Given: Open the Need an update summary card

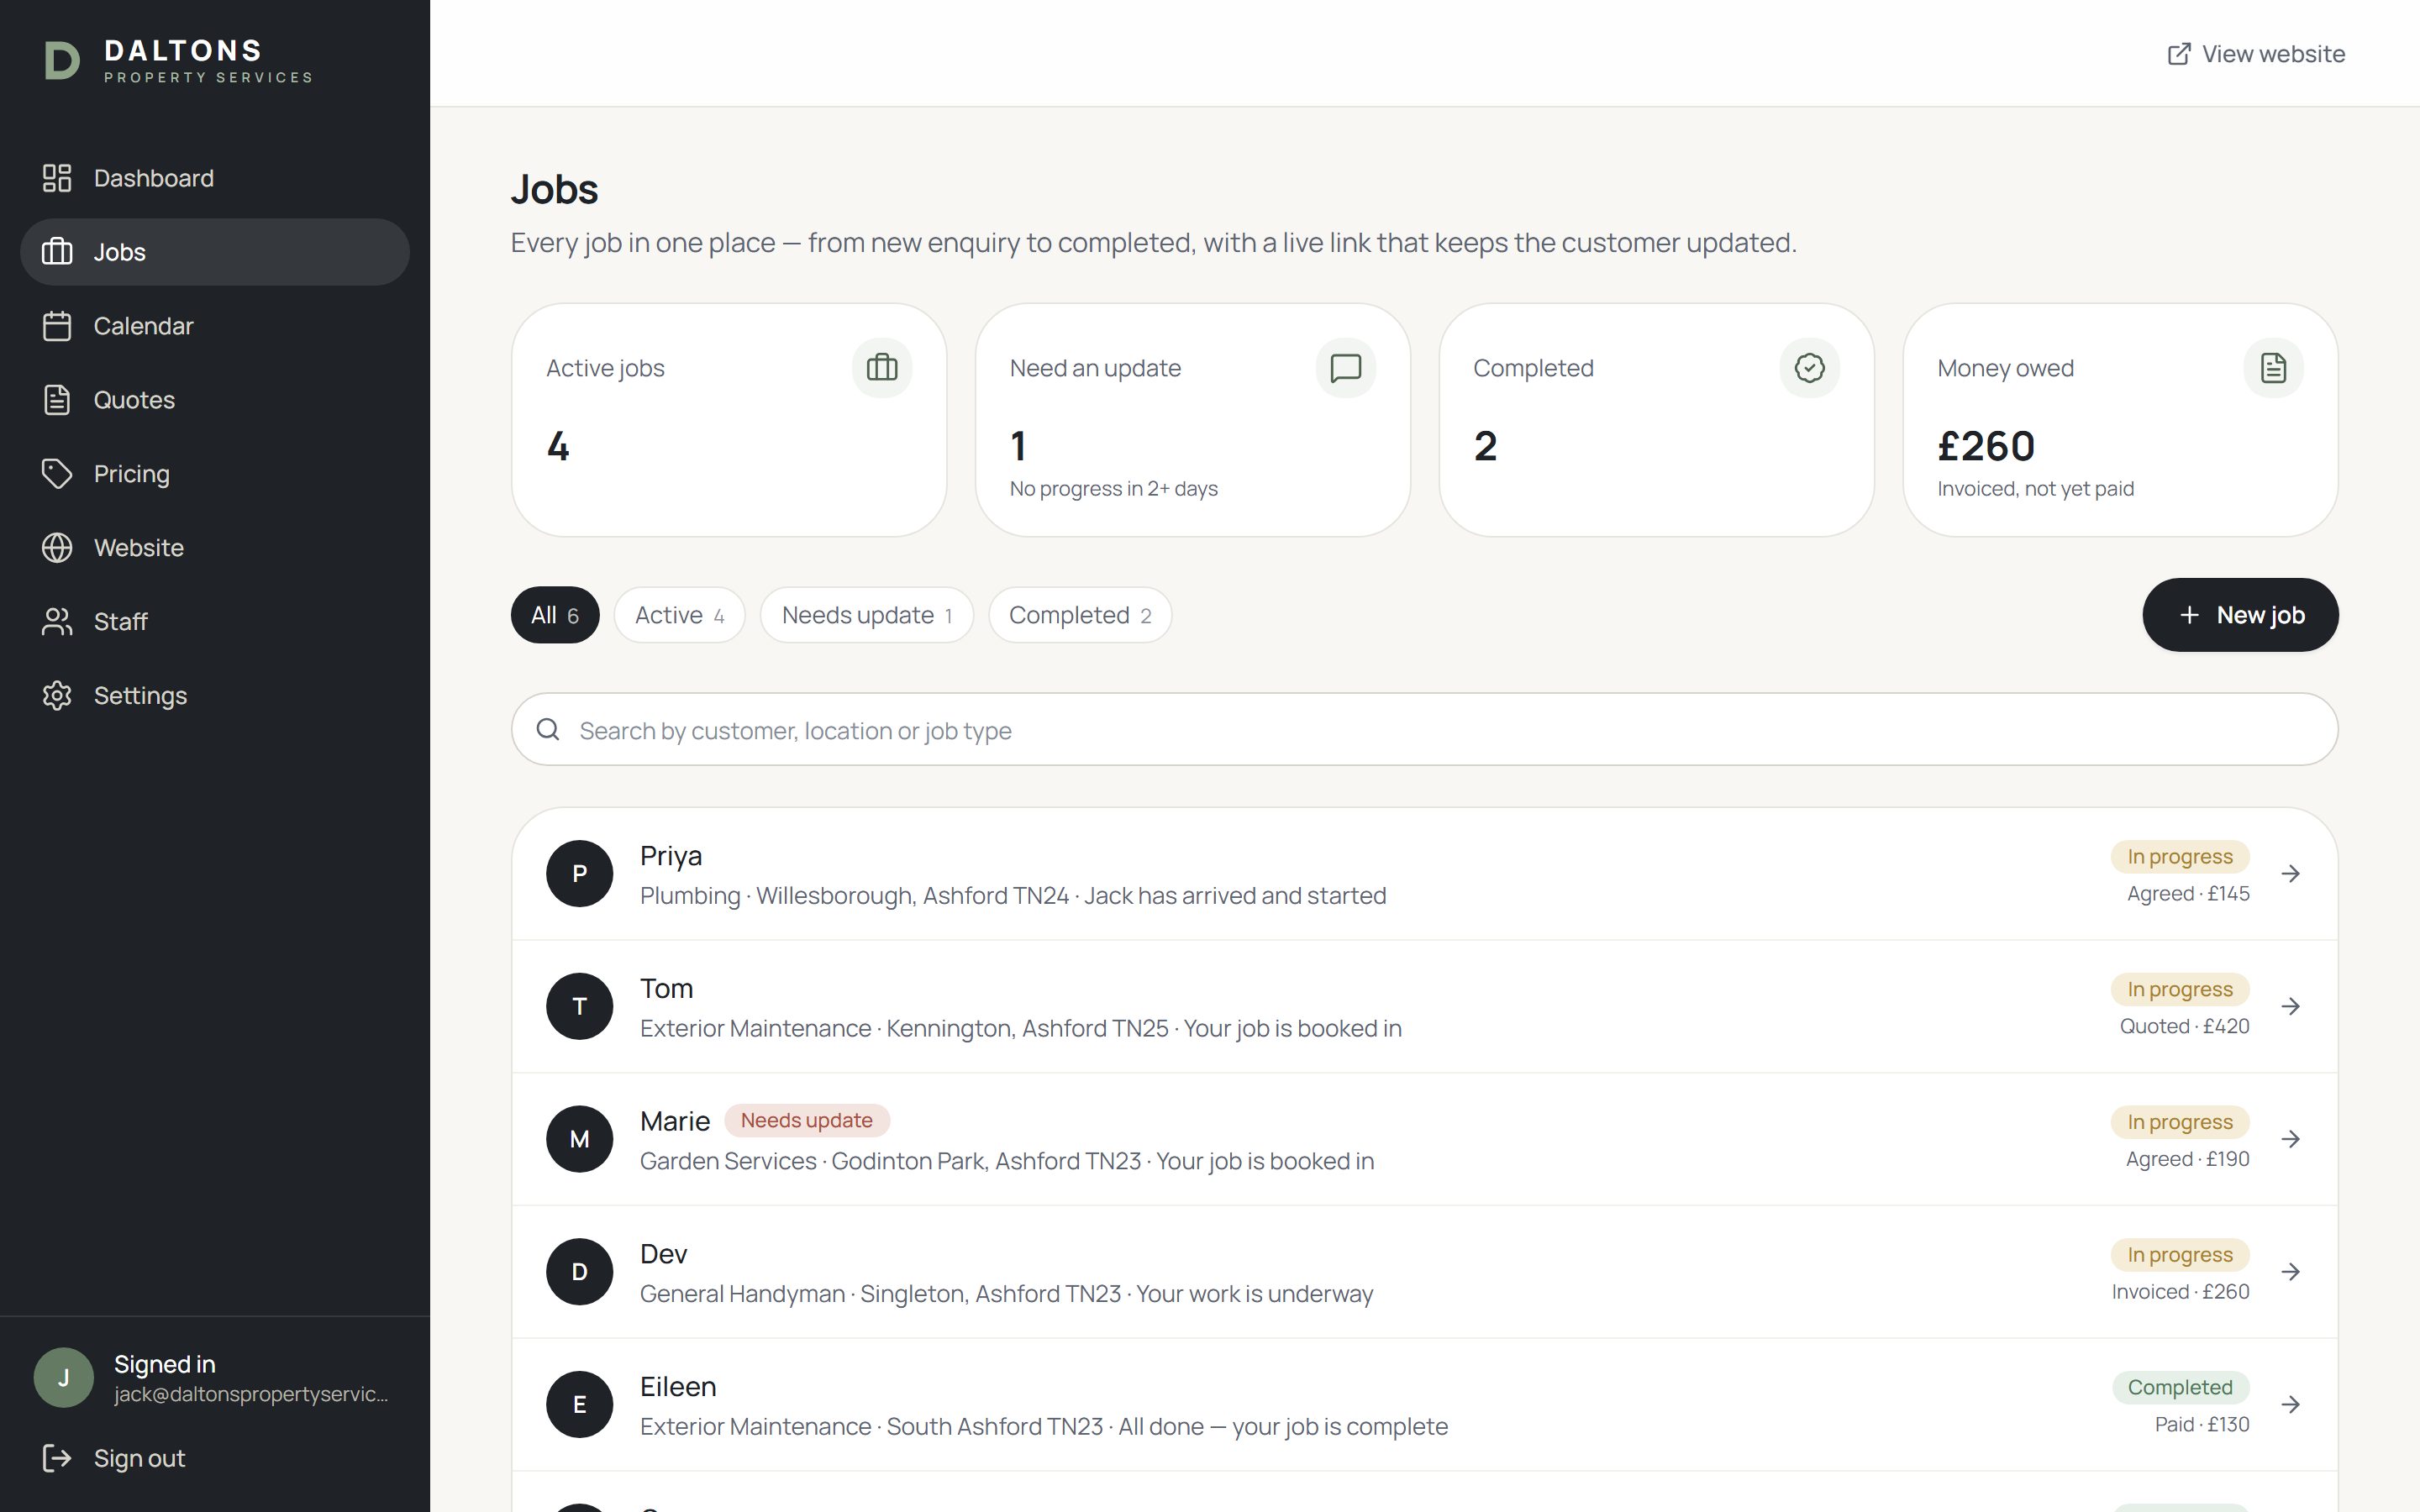Looking at the screenshot, I should click(x=1193, y=420).
